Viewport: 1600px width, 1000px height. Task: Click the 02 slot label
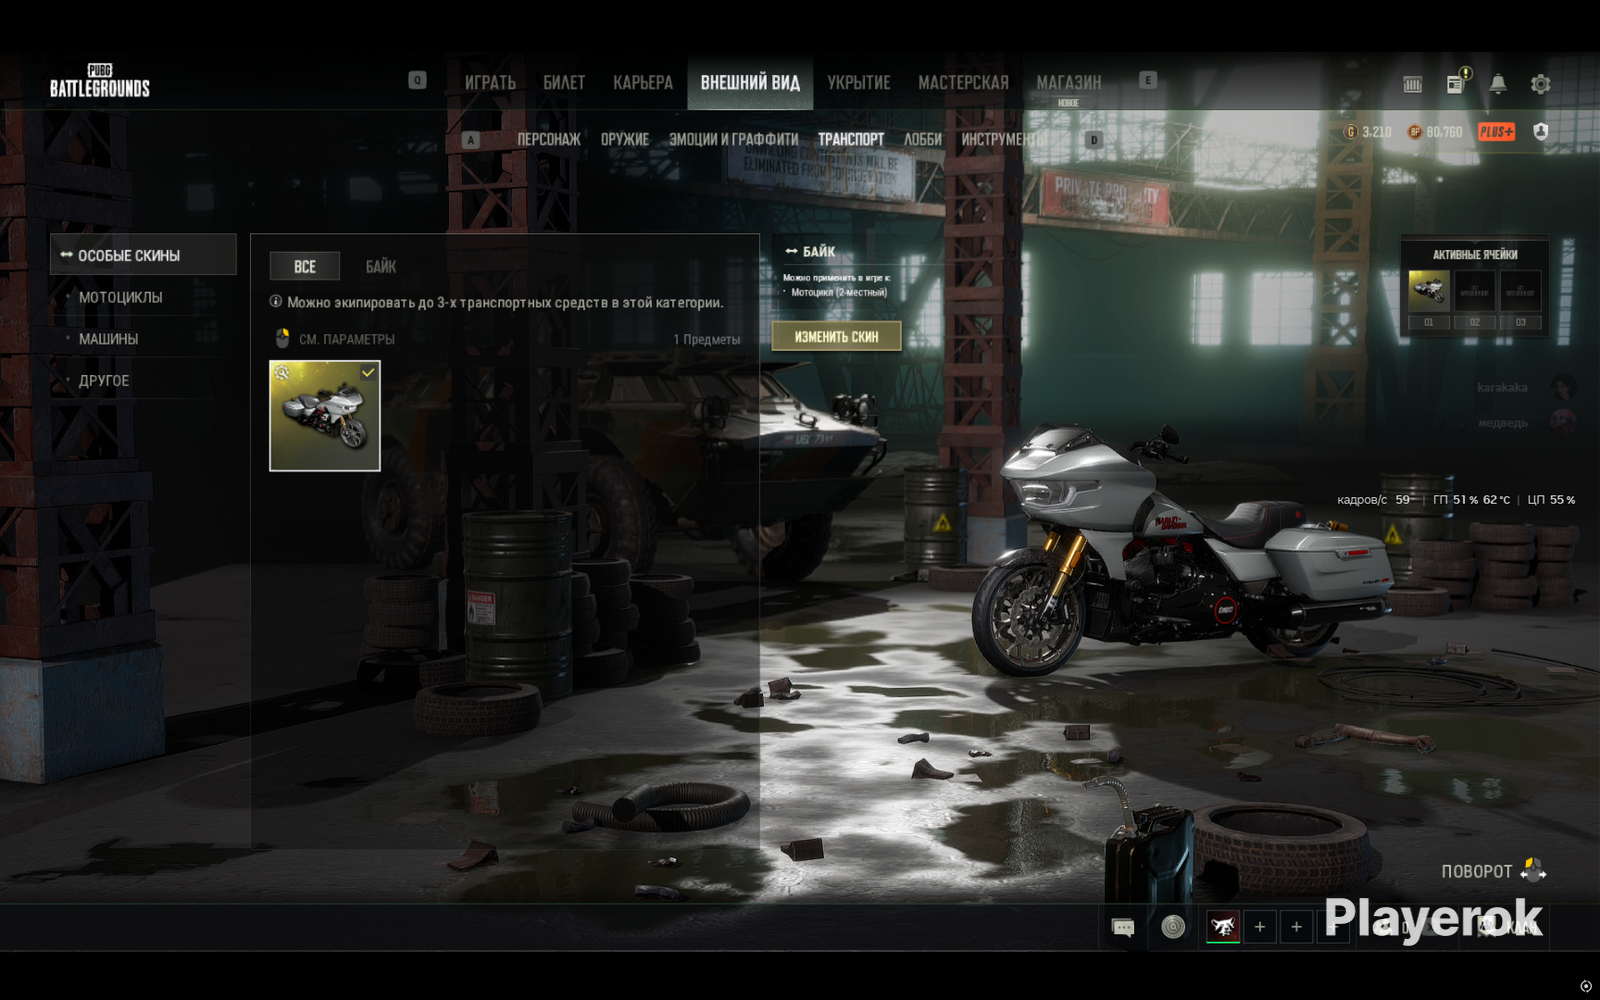click(1475, 322)
